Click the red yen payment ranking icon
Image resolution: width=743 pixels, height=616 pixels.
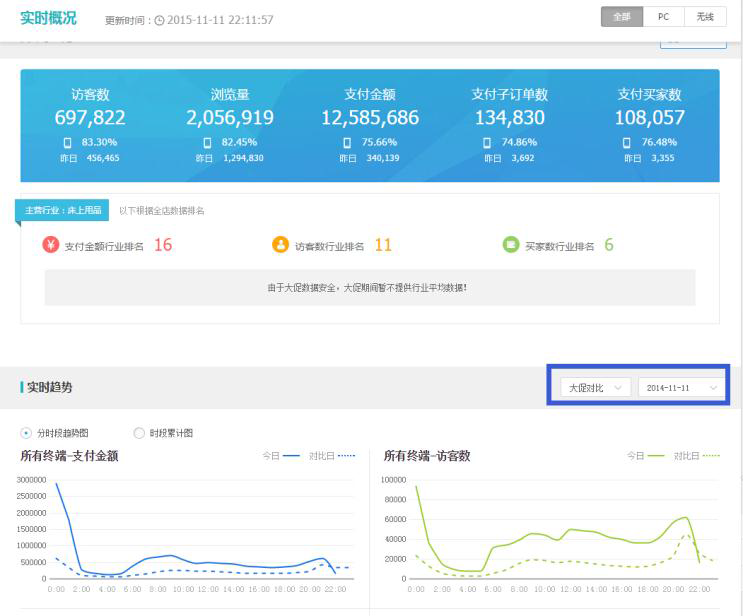click(x=51, y=245)
